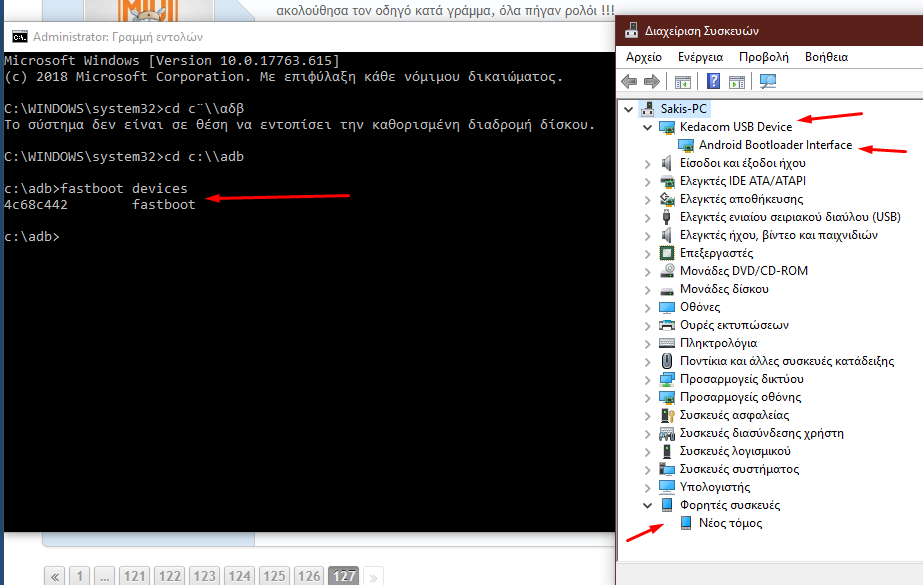Click the USB plug icon for serial bus controllers
Image resolution: width=923 pixels, height=585 pixels.
click(x=667, y=217)
